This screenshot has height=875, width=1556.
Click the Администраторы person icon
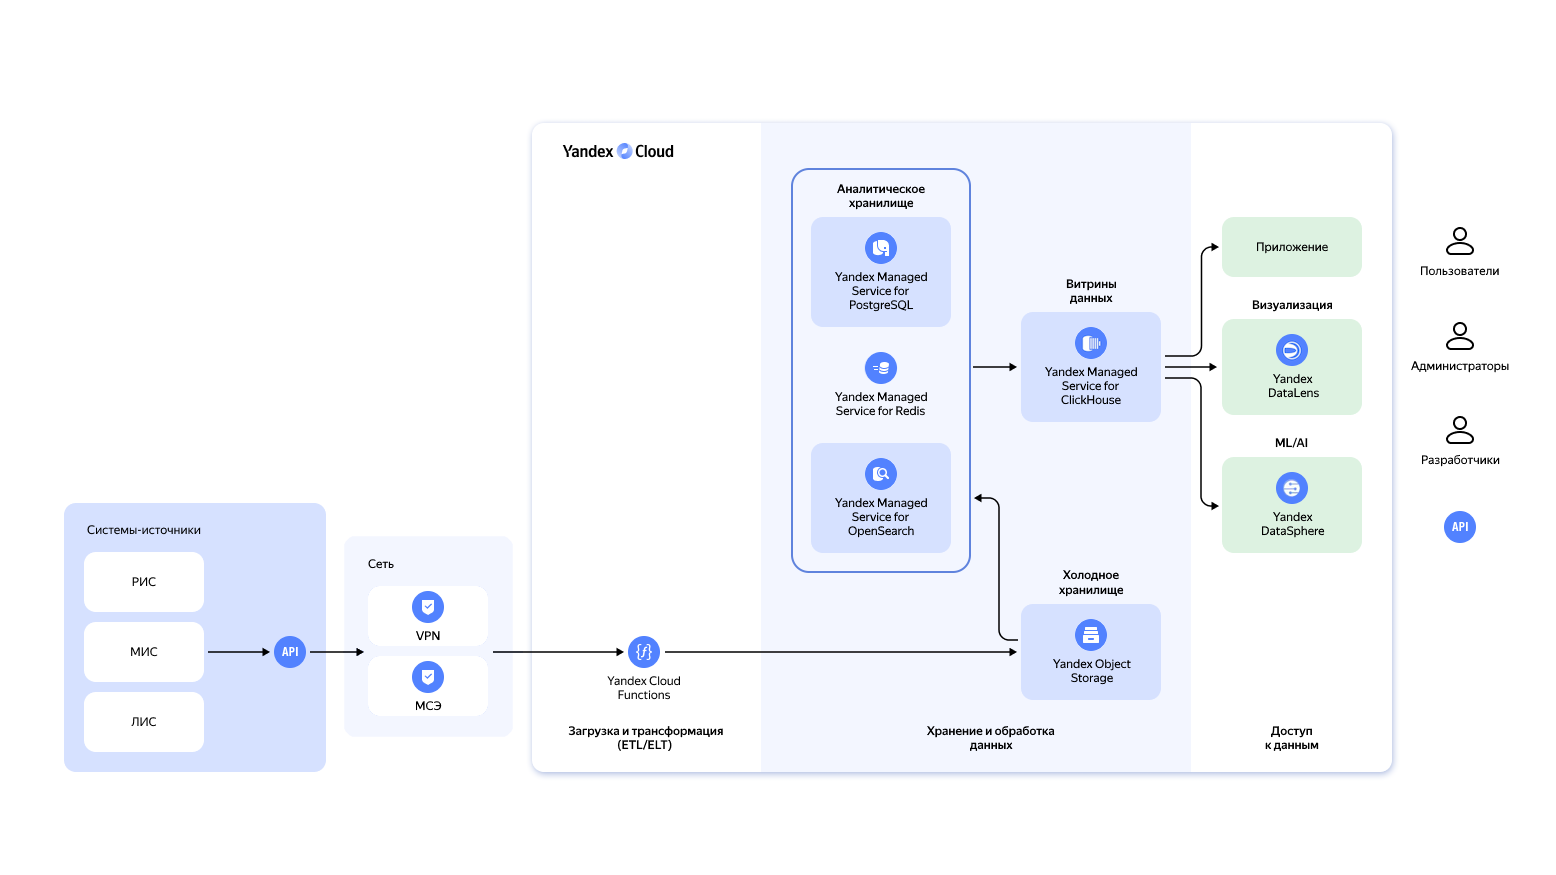(1460, 336)
